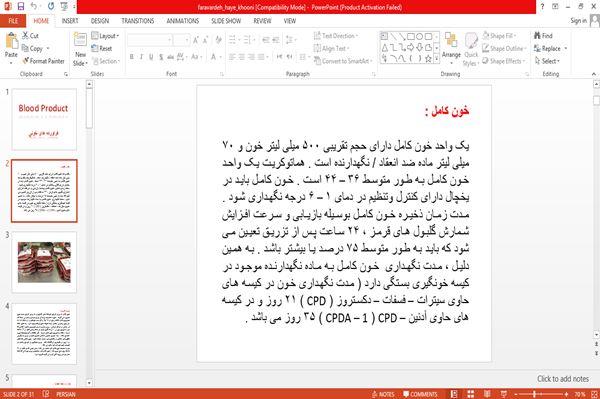Viewport: 600px width, 399px height.
Task: Open PowerPoint Help question mark
Action: tap(542, 7)
